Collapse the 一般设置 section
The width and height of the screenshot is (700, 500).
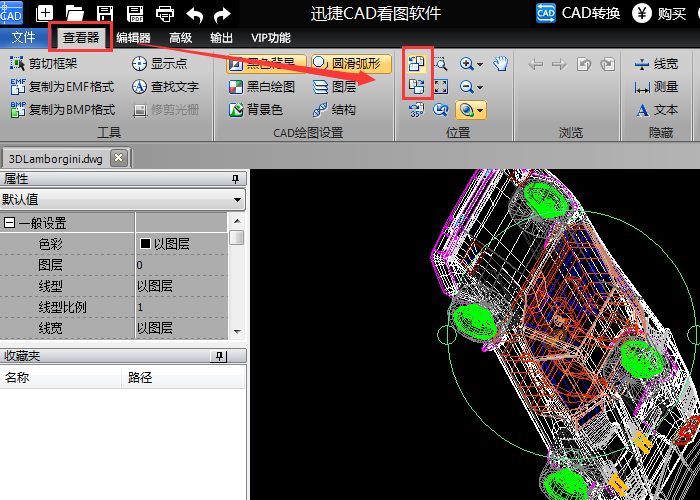coord(9,222)
